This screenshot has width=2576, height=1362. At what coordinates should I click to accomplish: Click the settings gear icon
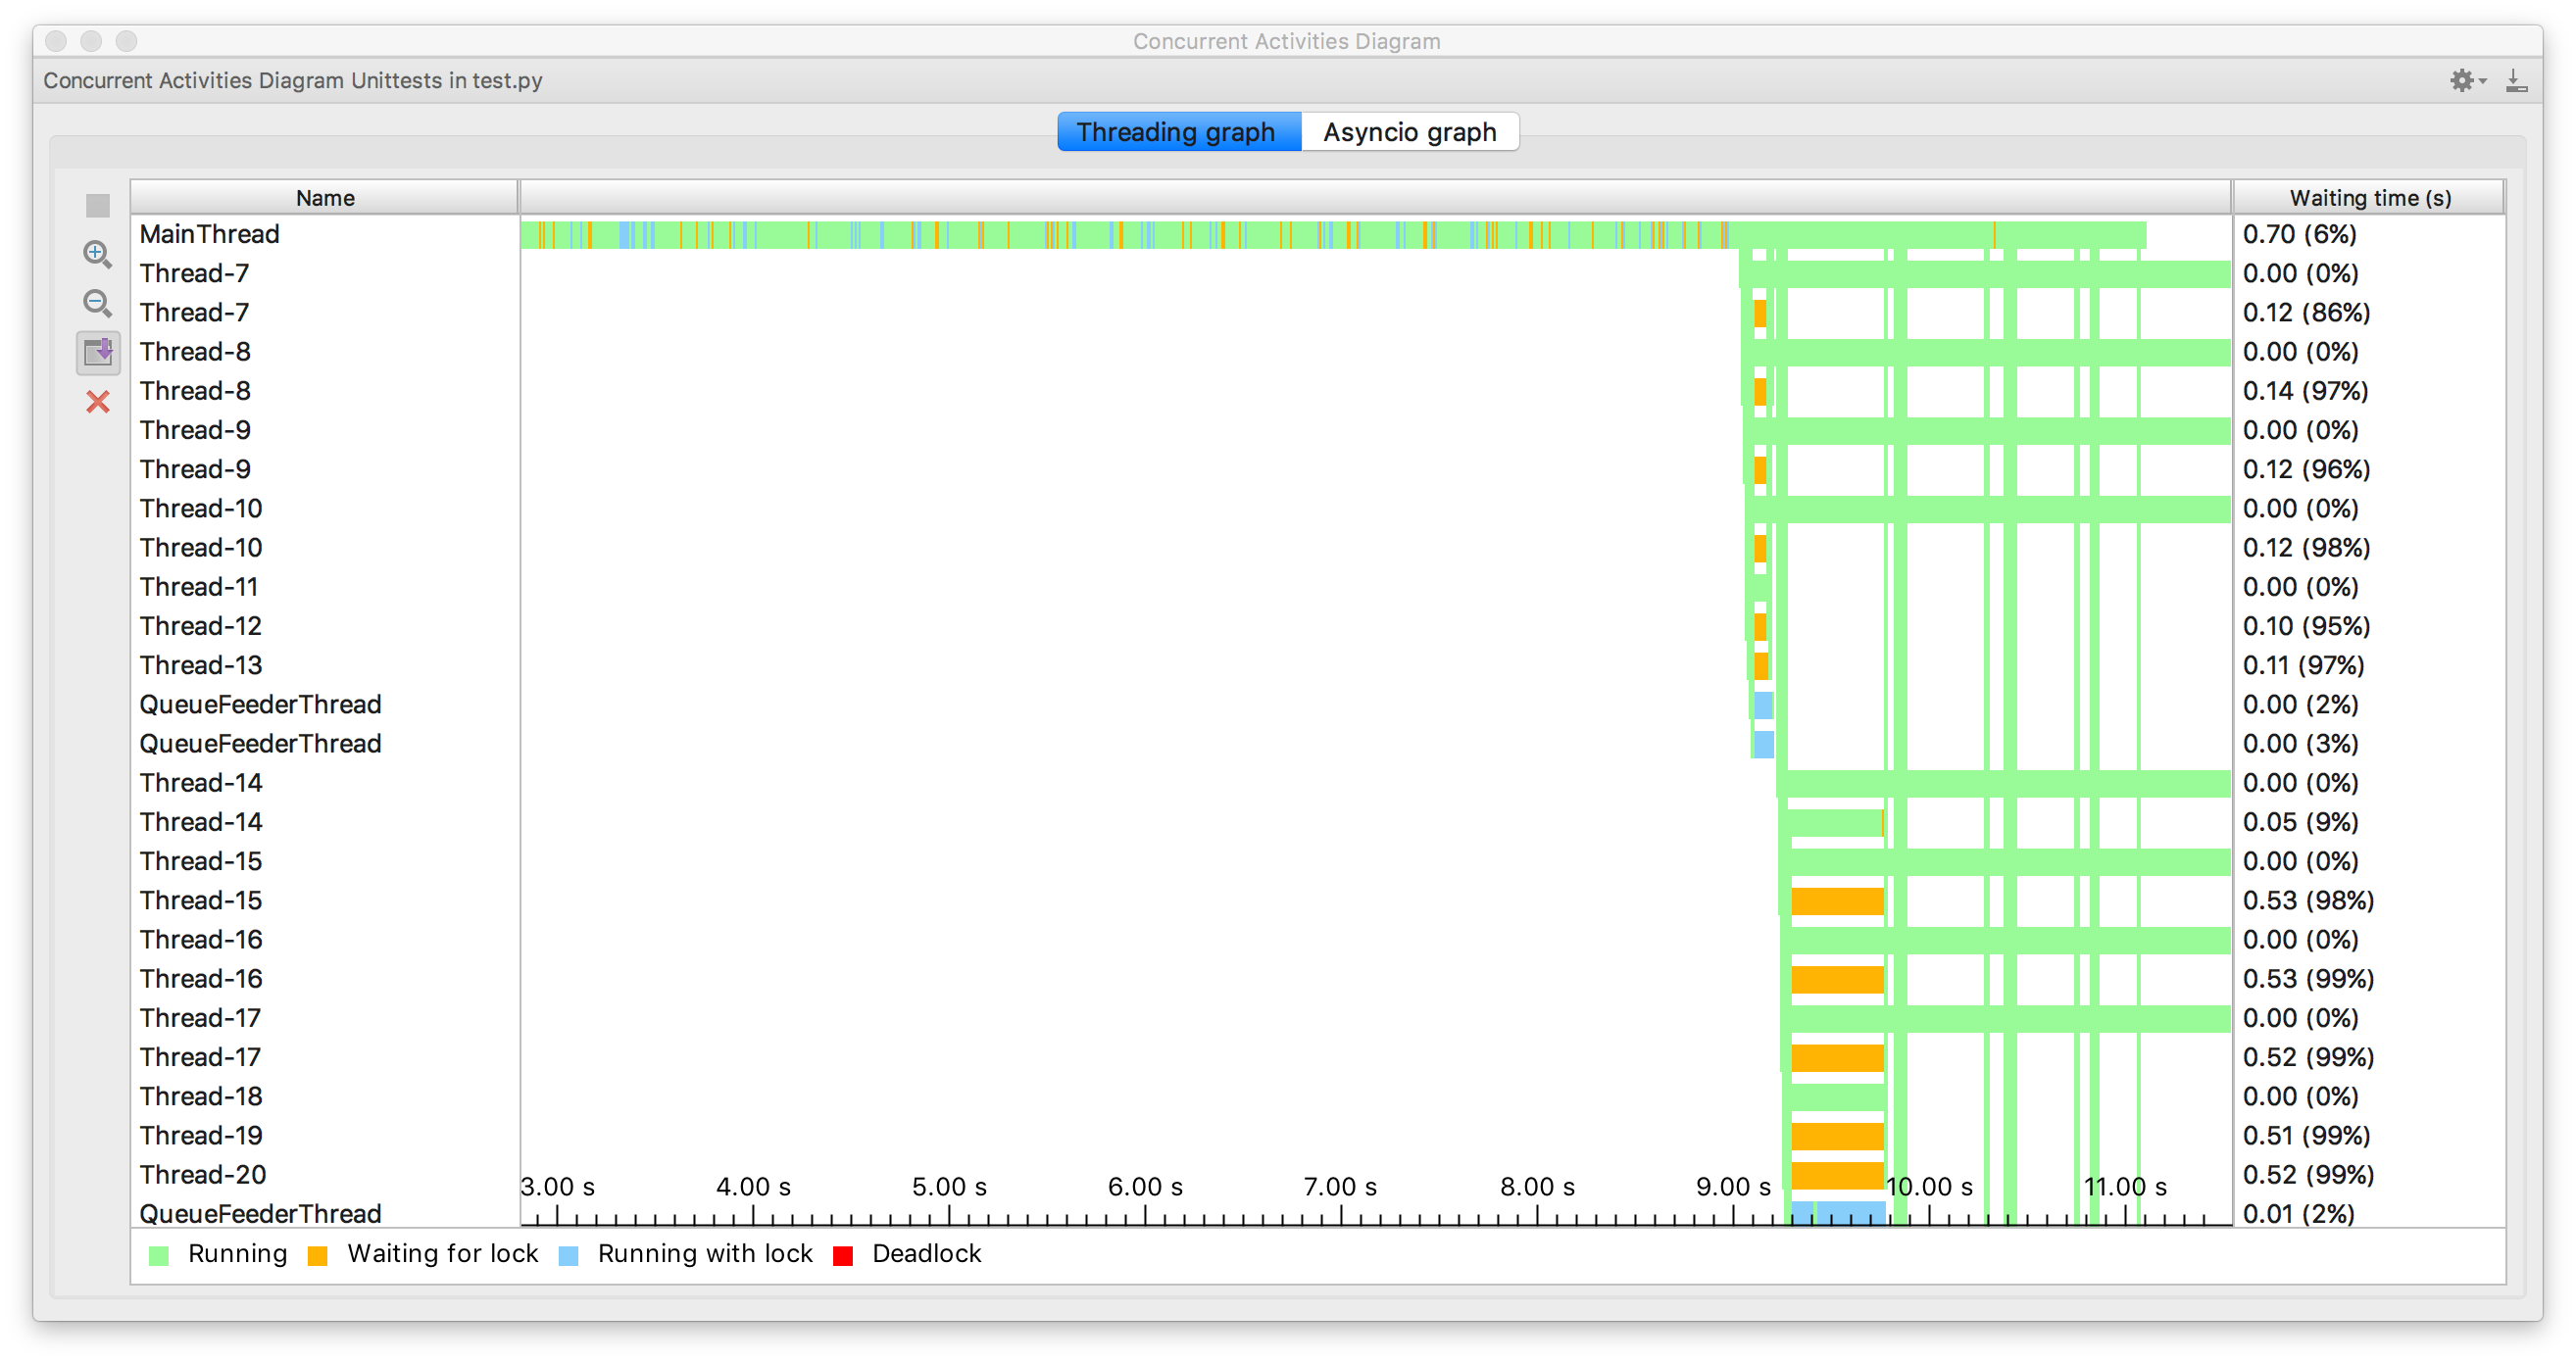click(2462, 80)
